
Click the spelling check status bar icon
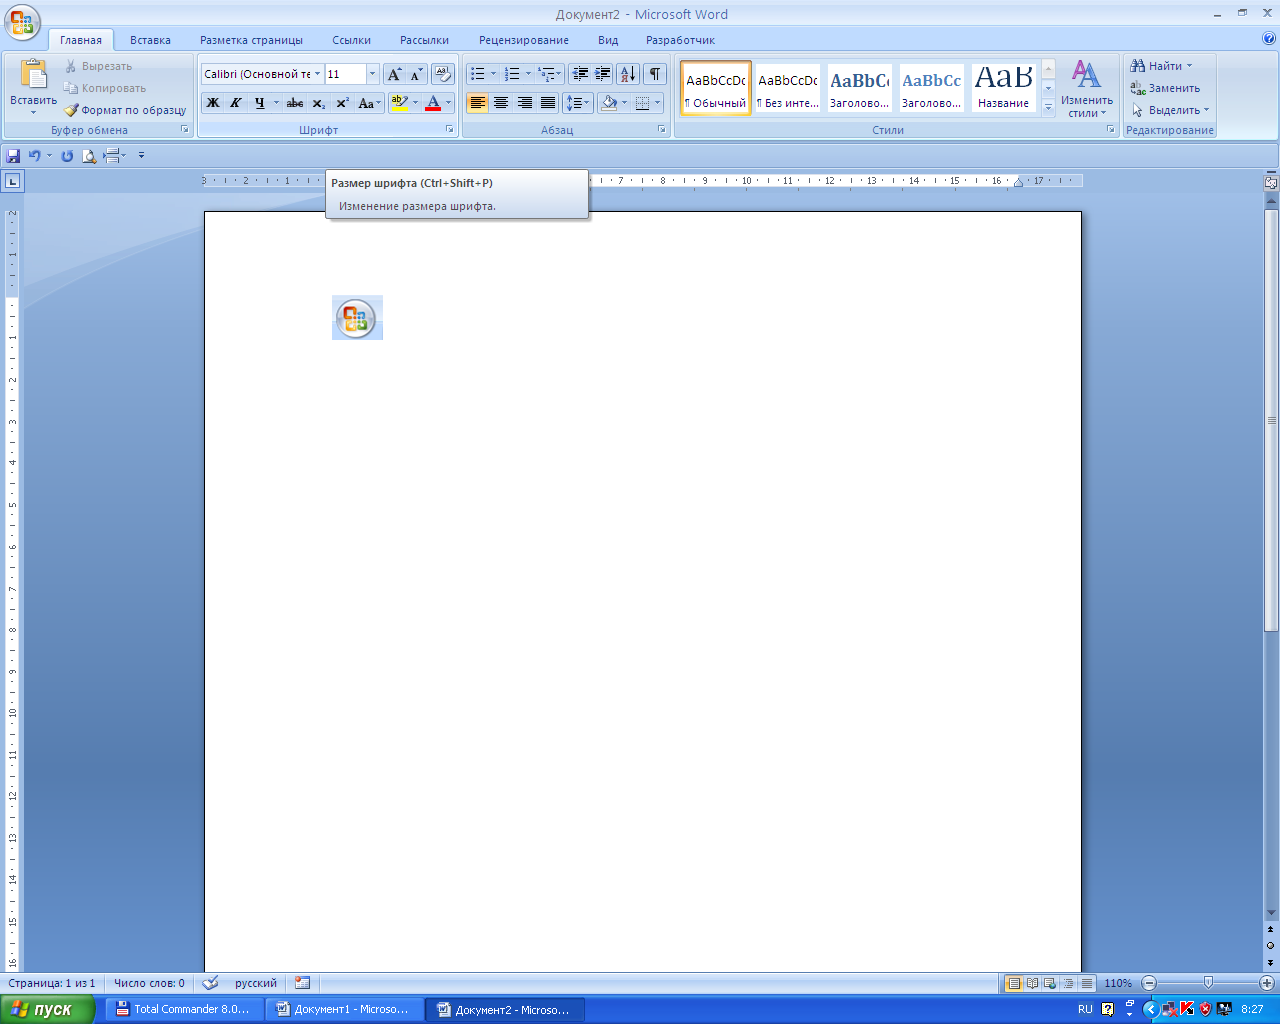pyautogui.click(x=210, y=983)
